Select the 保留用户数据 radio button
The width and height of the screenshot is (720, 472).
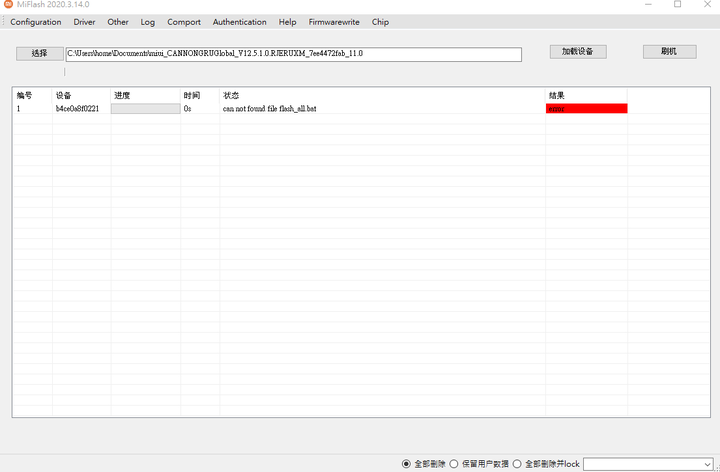(454, 464)
